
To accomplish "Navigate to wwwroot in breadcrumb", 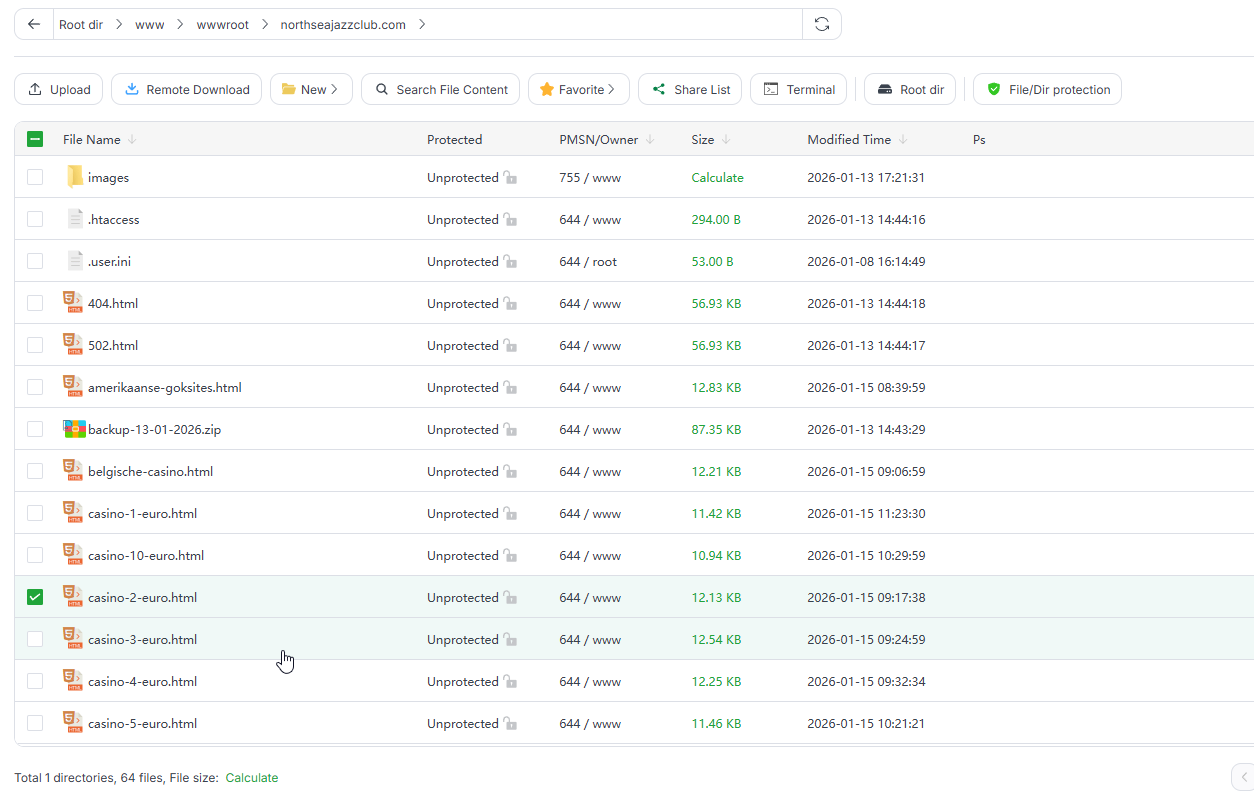I will pyautogui.click(x=222, y=25).
